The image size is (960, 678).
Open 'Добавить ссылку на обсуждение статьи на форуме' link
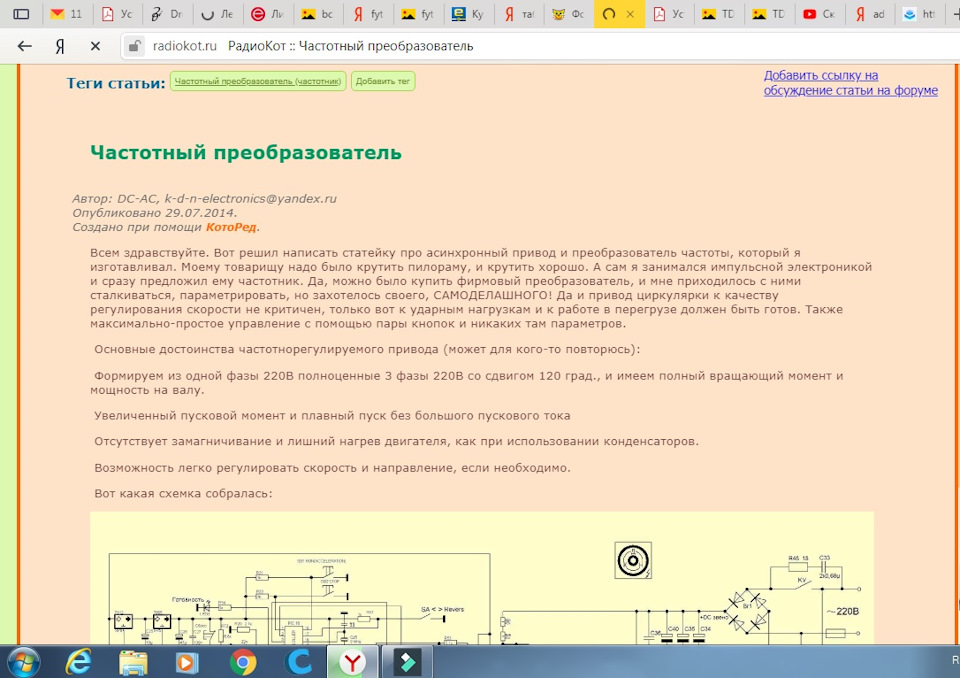850,83
